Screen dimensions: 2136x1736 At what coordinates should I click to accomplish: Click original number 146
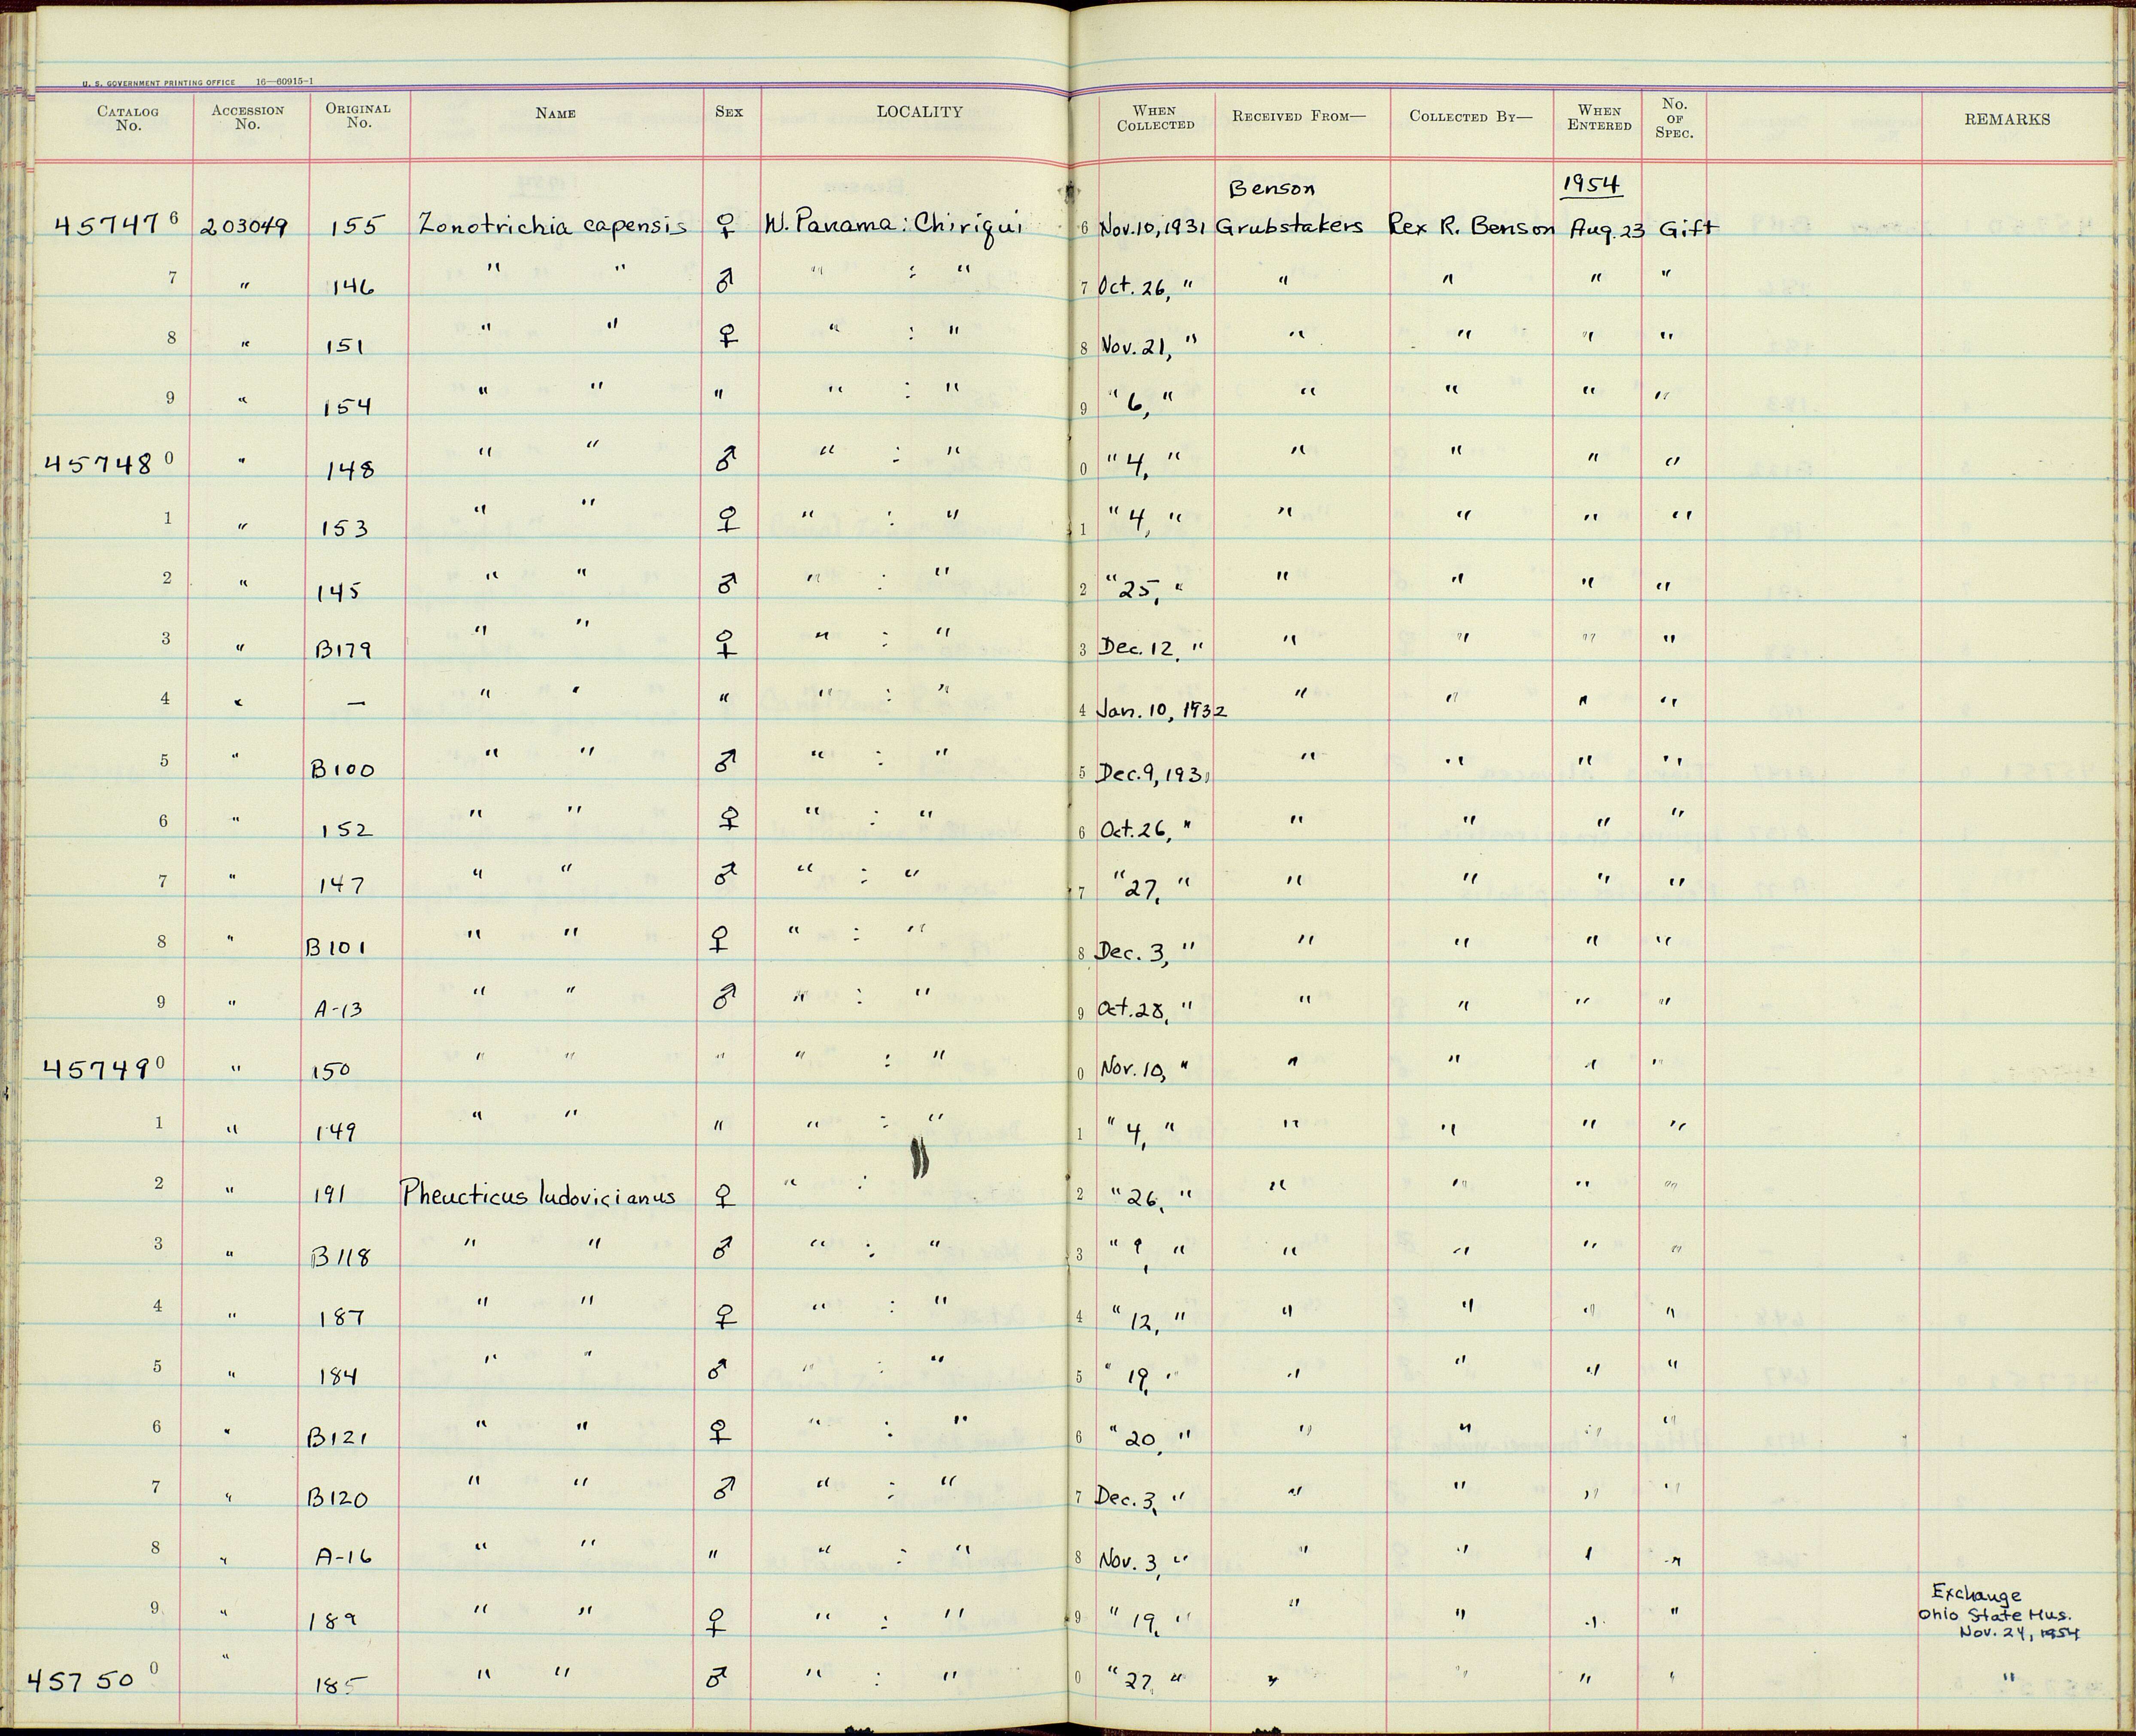click(x=352, y=286)
